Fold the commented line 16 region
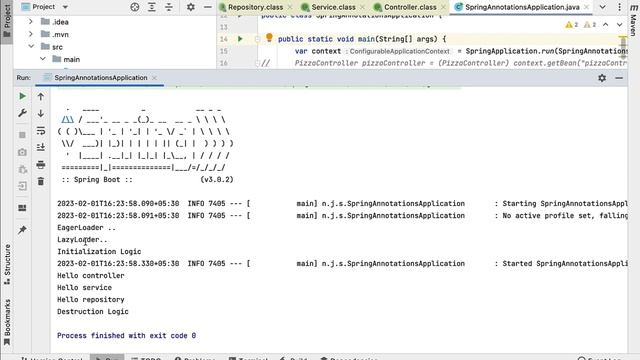 point(257,63)
